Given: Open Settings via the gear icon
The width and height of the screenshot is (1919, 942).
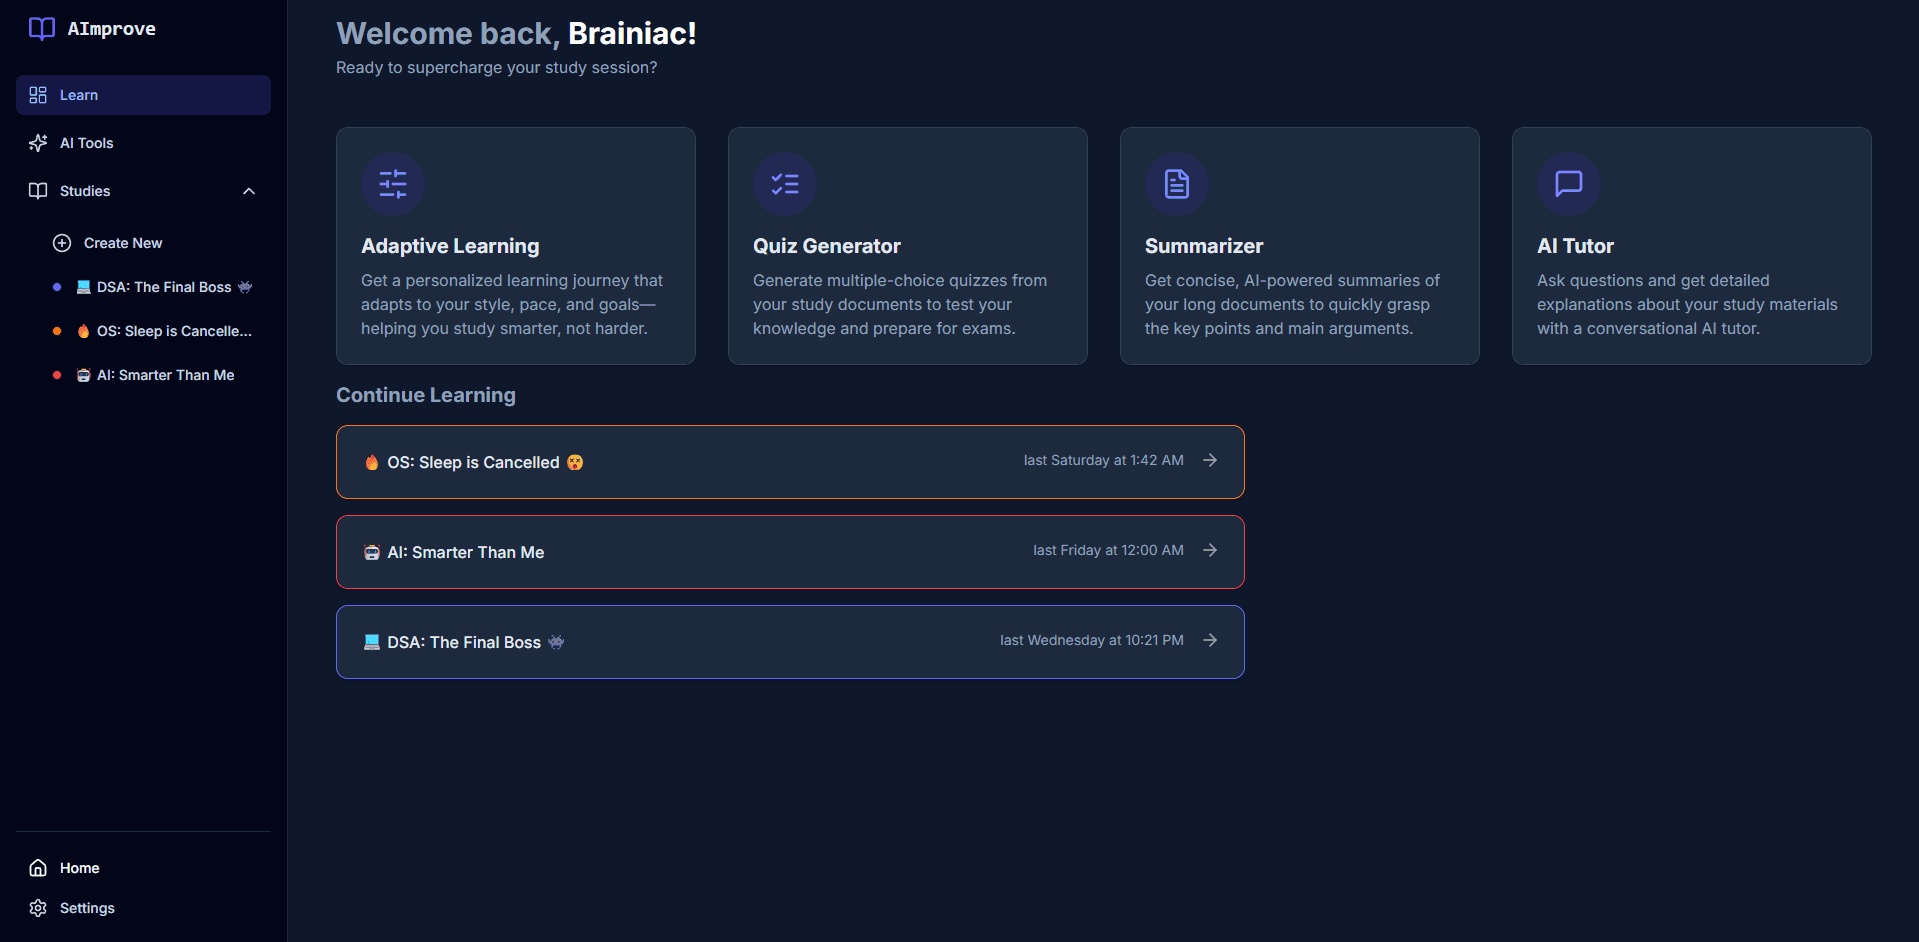Looking at the screenshot, I should tap(37, 907).
